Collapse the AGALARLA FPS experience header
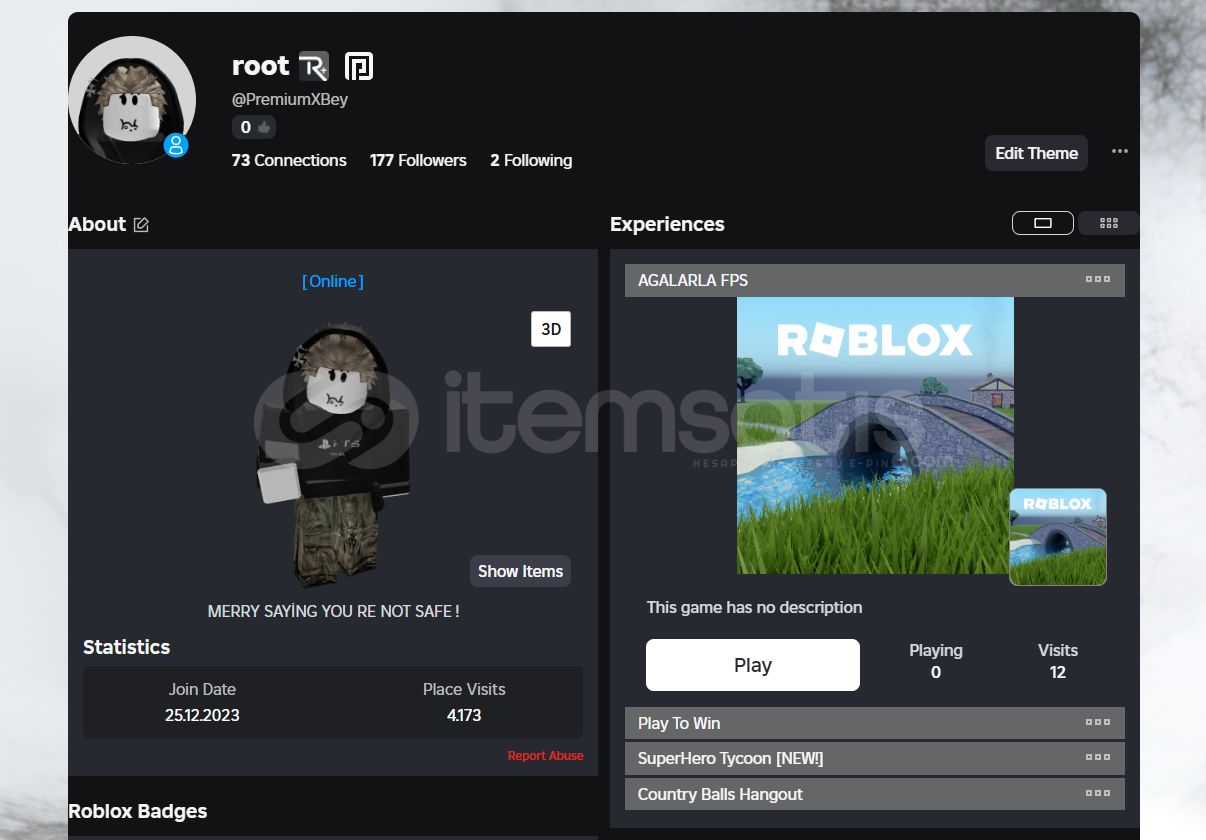 pyautogui.click(x=875, y=280)
